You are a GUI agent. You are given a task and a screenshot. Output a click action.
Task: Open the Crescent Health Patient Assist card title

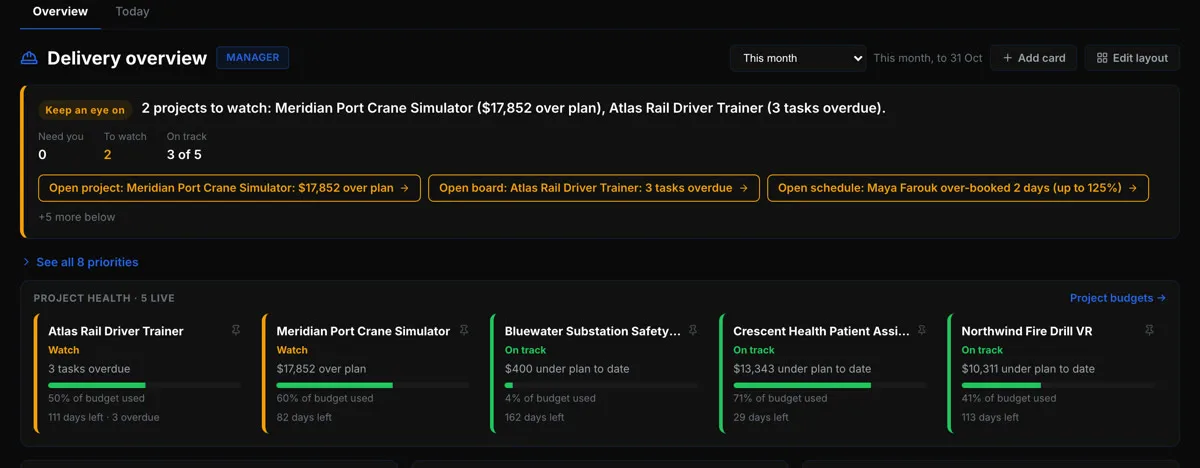(821, 331)
